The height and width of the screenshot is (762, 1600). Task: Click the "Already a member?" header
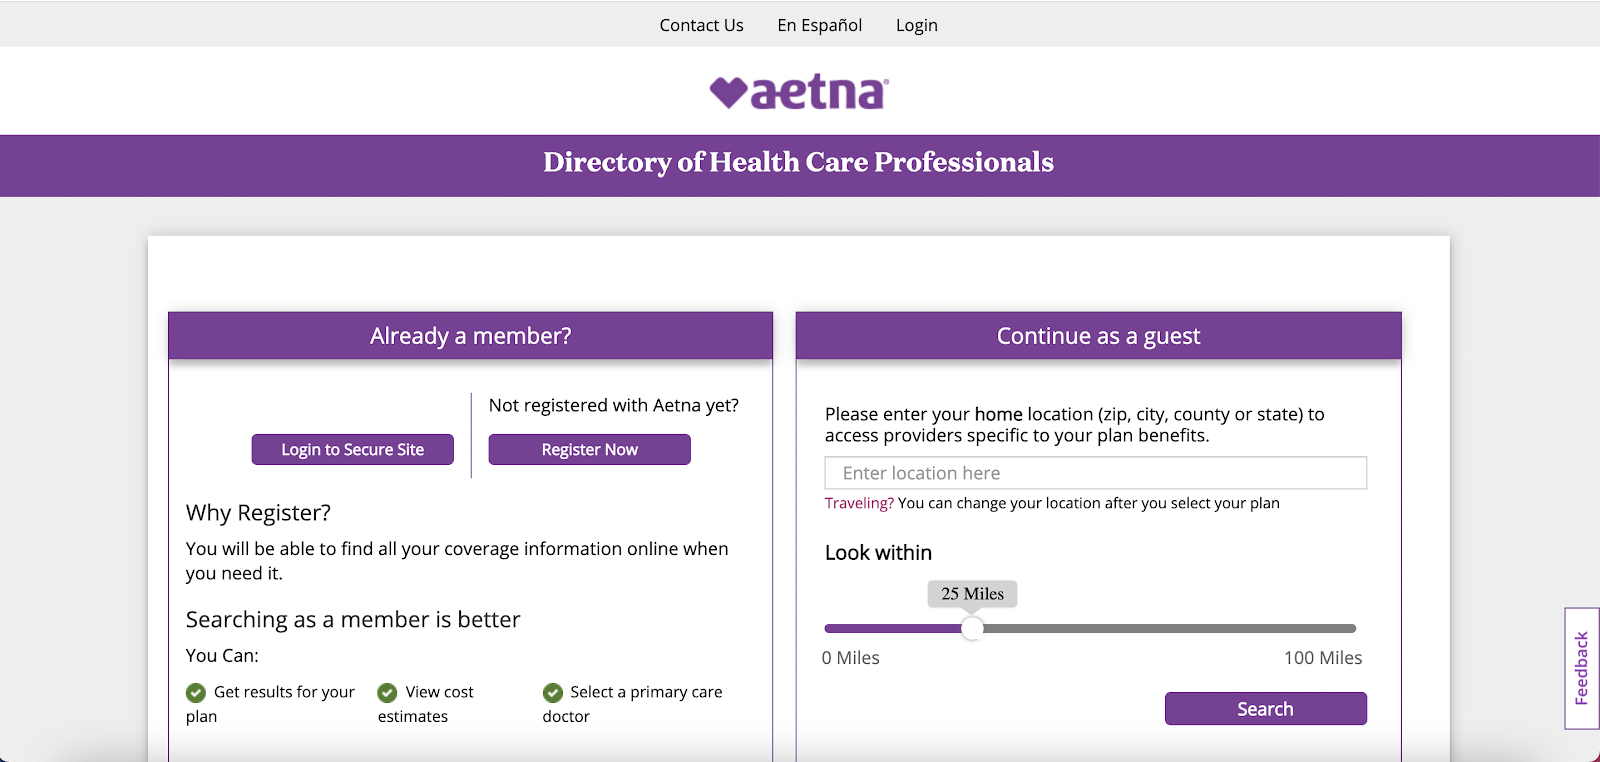470,336
